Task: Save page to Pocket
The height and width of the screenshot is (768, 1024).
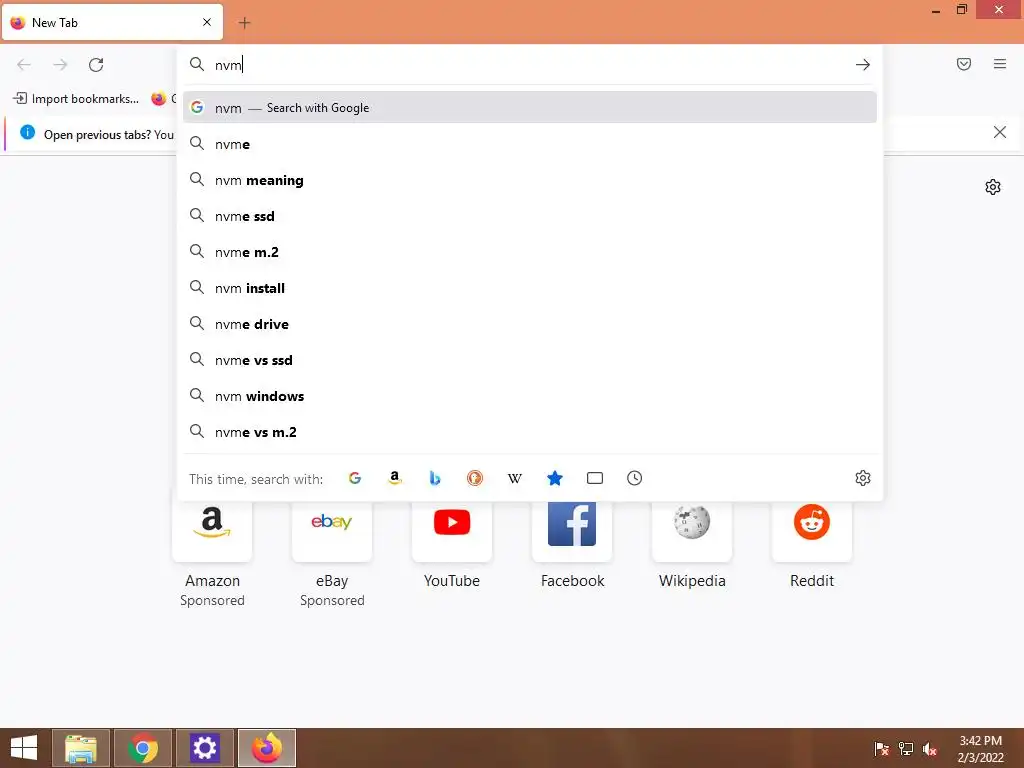Action: [x=964, y=64]
